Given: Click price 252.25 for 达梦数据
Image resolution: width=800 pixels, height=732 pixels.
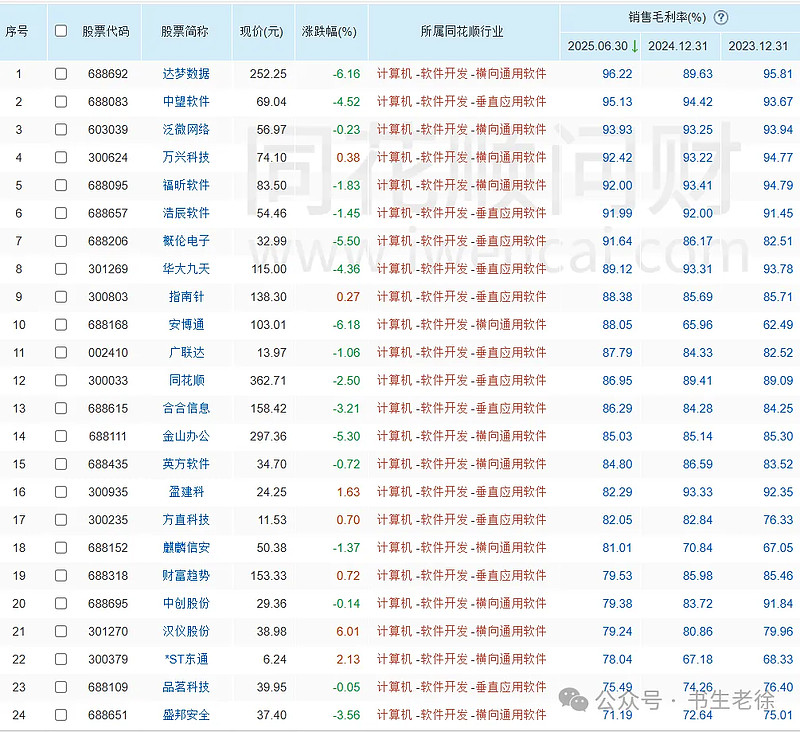Looking at the screenshot, I should [x=268, y=74].
